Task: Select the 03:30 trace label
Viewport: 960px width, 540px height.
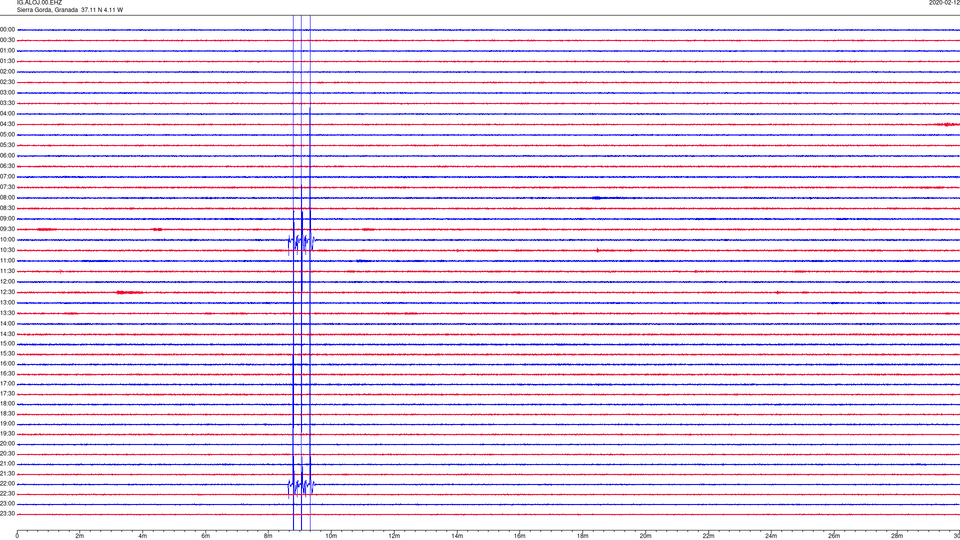Action: point(7,103)
